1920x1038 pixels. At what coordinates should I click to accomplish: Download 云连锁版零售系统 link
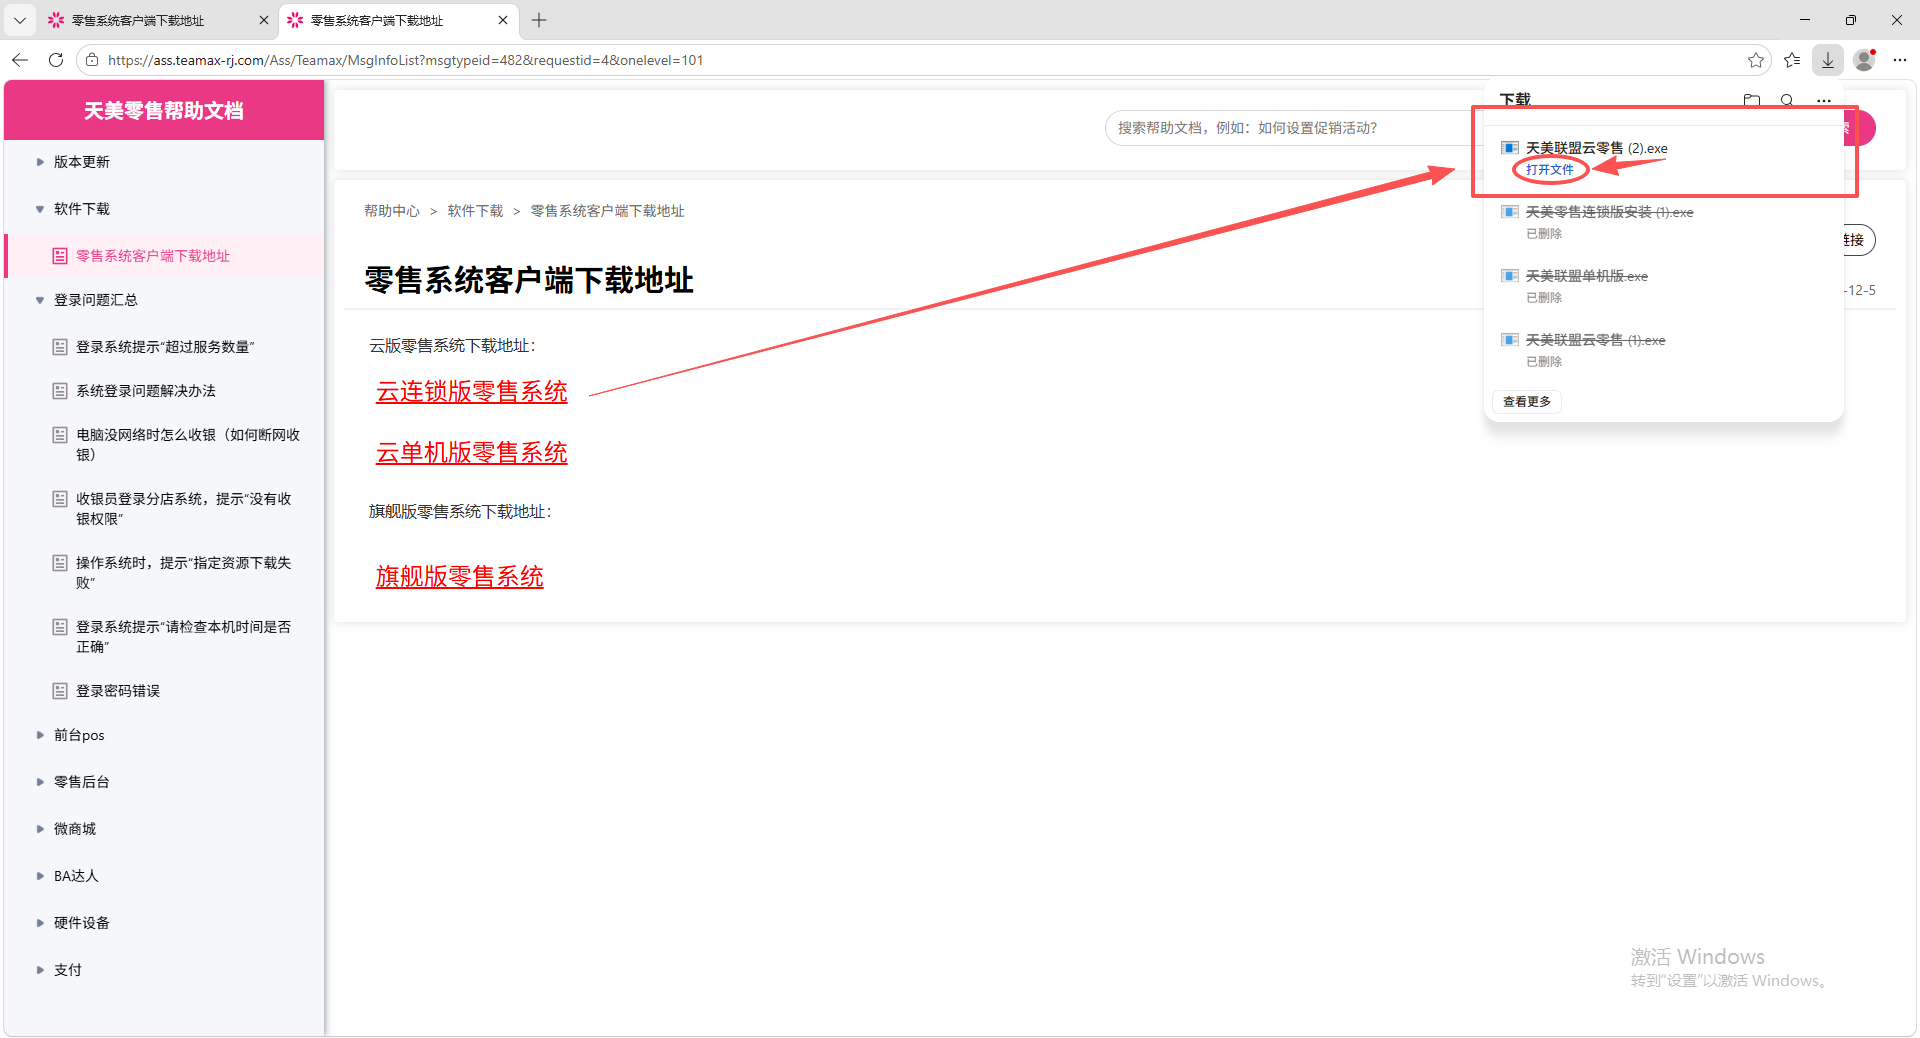point(472,392)
